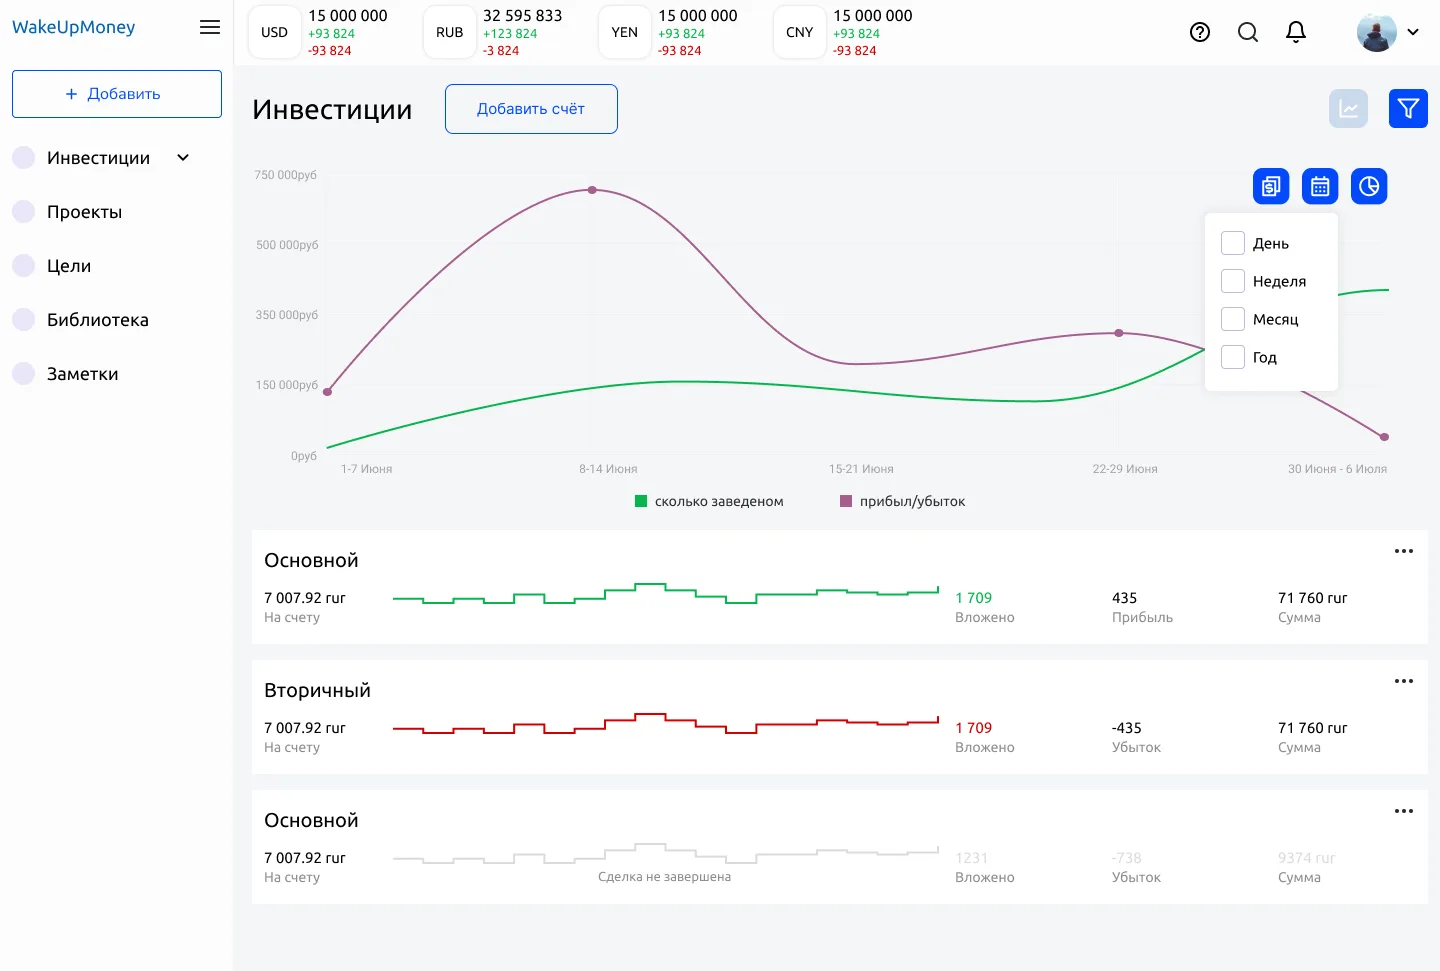
Task: Toggle purple прибыл/убыток legend swatch
Action: pos(846,501)
